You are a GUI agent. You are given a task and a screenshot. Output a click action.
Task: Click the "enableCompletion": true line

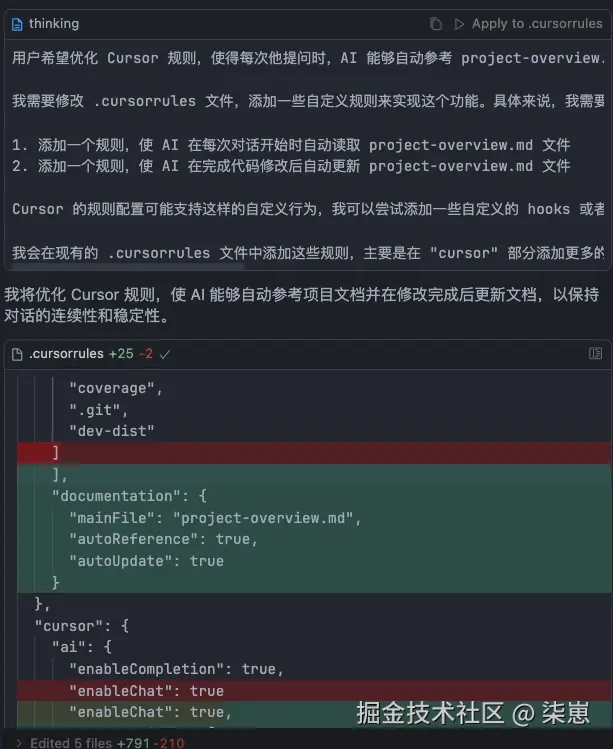click(176, 669)
